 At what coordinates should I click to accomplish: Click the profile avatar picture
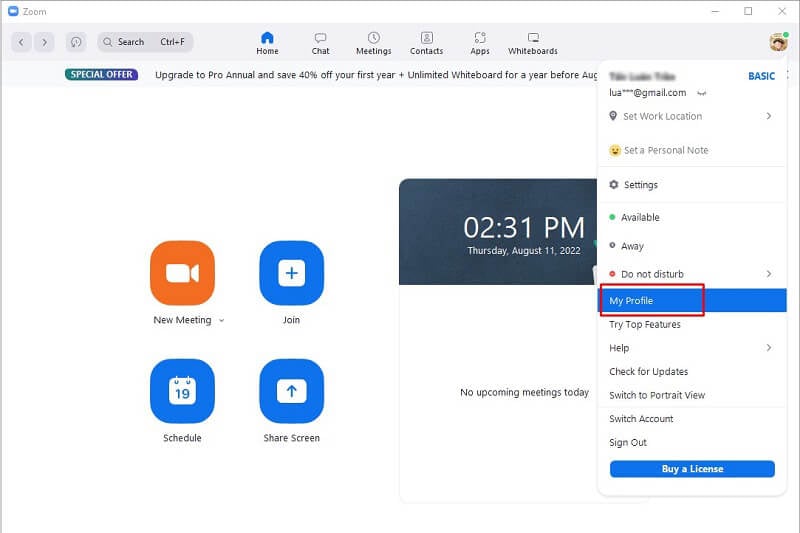pyautogui.click(x=779, y=42)
